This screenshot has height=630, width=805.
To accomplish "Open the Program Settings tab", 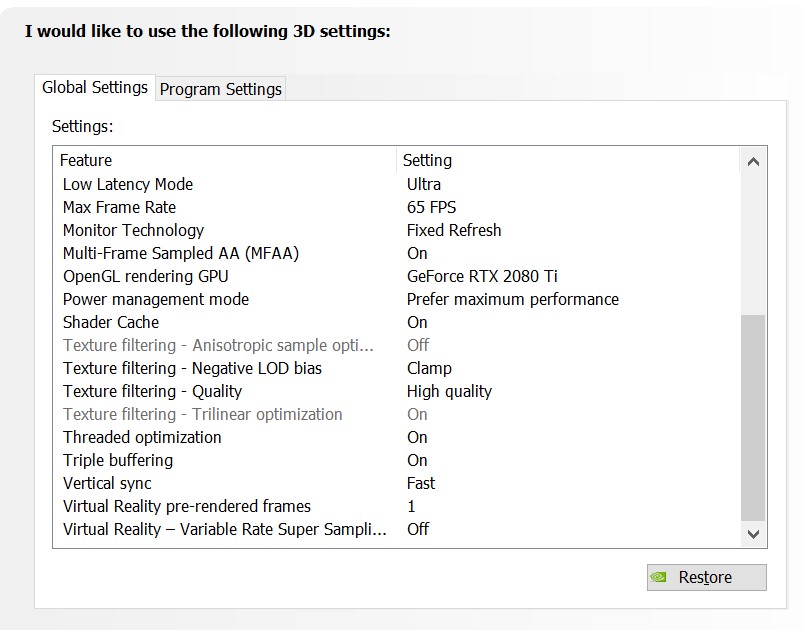I will [220, 89].
